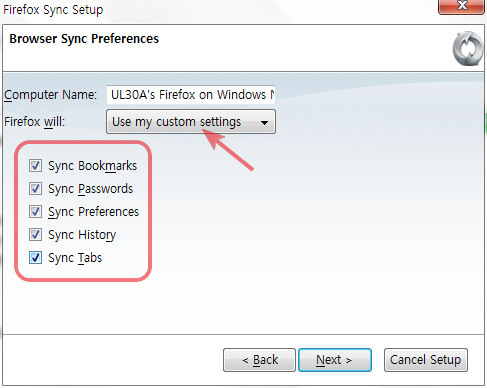Click the circular sync arrows icon

(x=468, y=49)
